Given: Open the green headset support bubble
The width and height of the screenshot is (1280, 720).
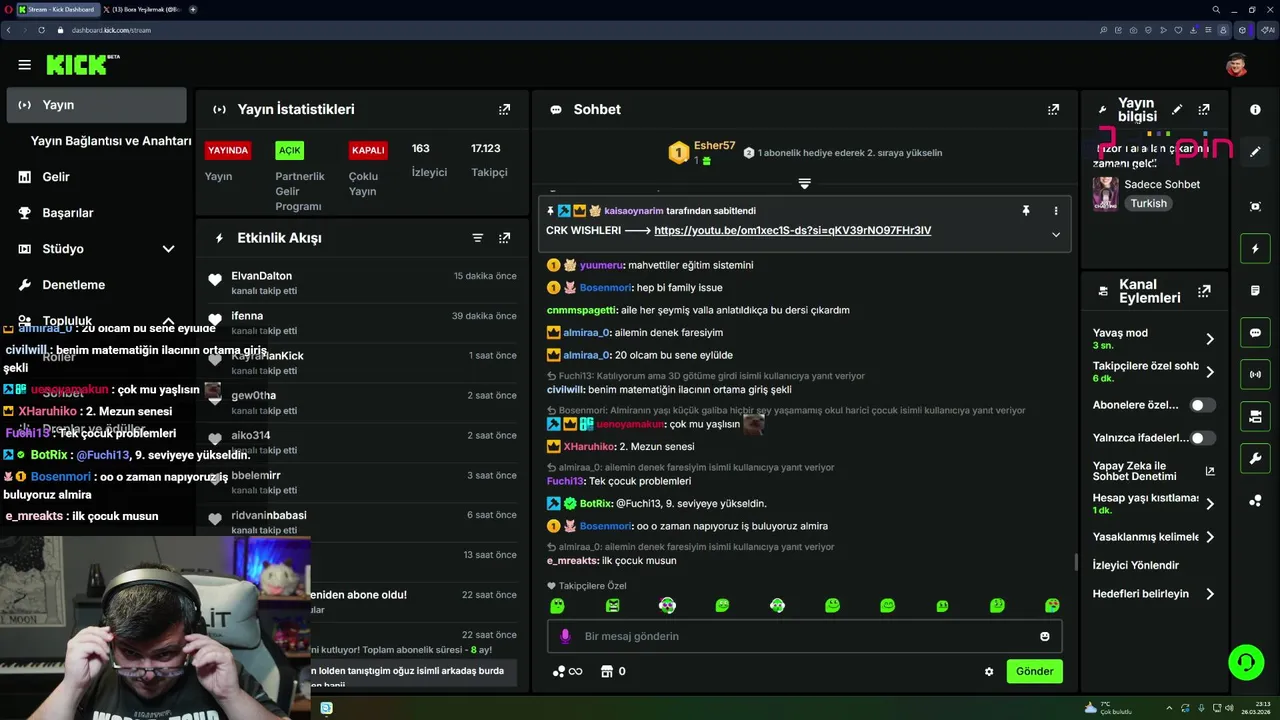Looking at the screenshot, I should 1246,662.
